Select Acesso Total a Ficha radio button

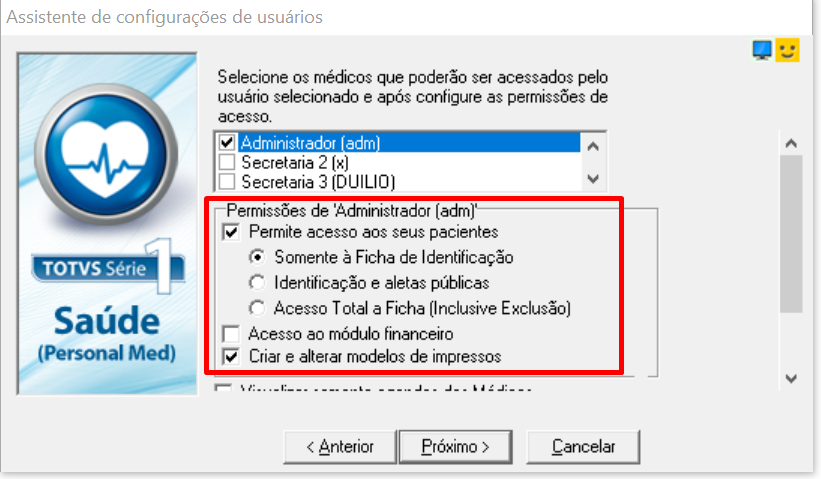pyautogui.click(x=257, y=308)
